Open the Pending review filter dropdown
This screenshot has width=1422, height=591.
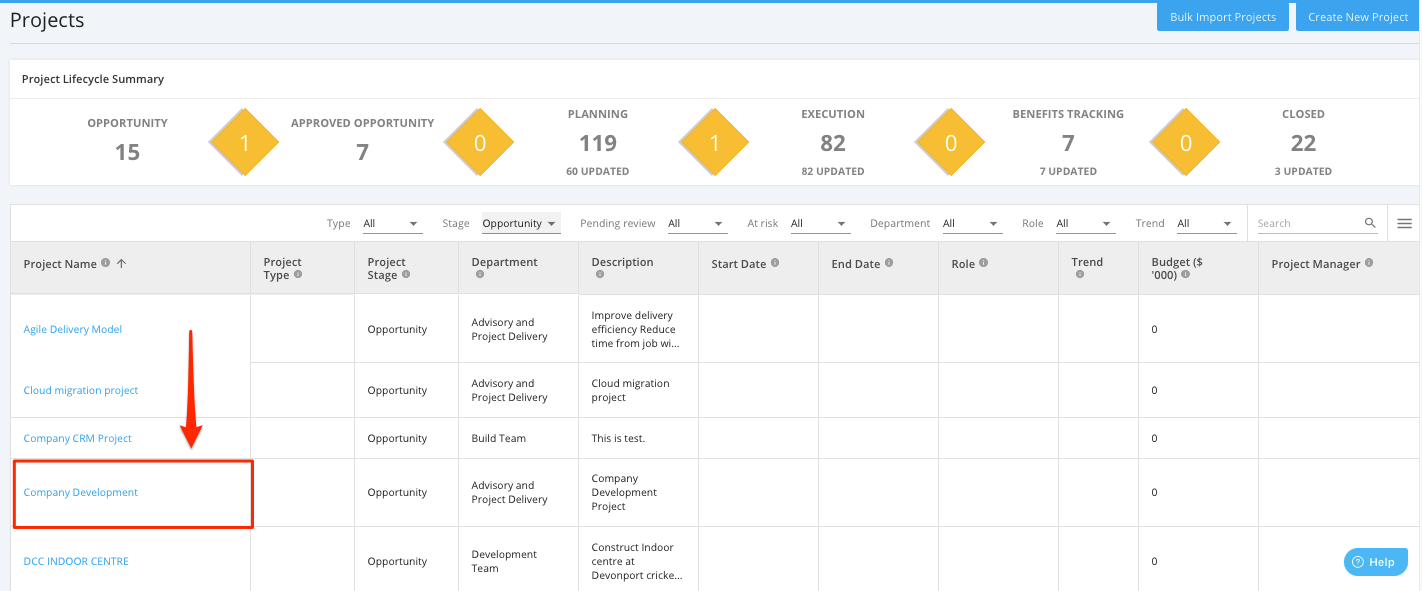[x=697, y=224]
